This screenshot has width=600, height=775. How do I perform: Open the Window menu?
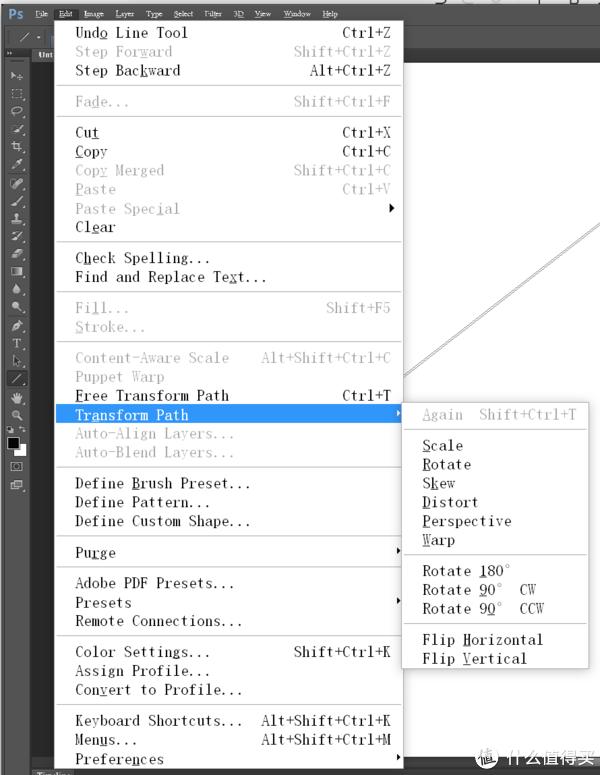tap(297, 14)
